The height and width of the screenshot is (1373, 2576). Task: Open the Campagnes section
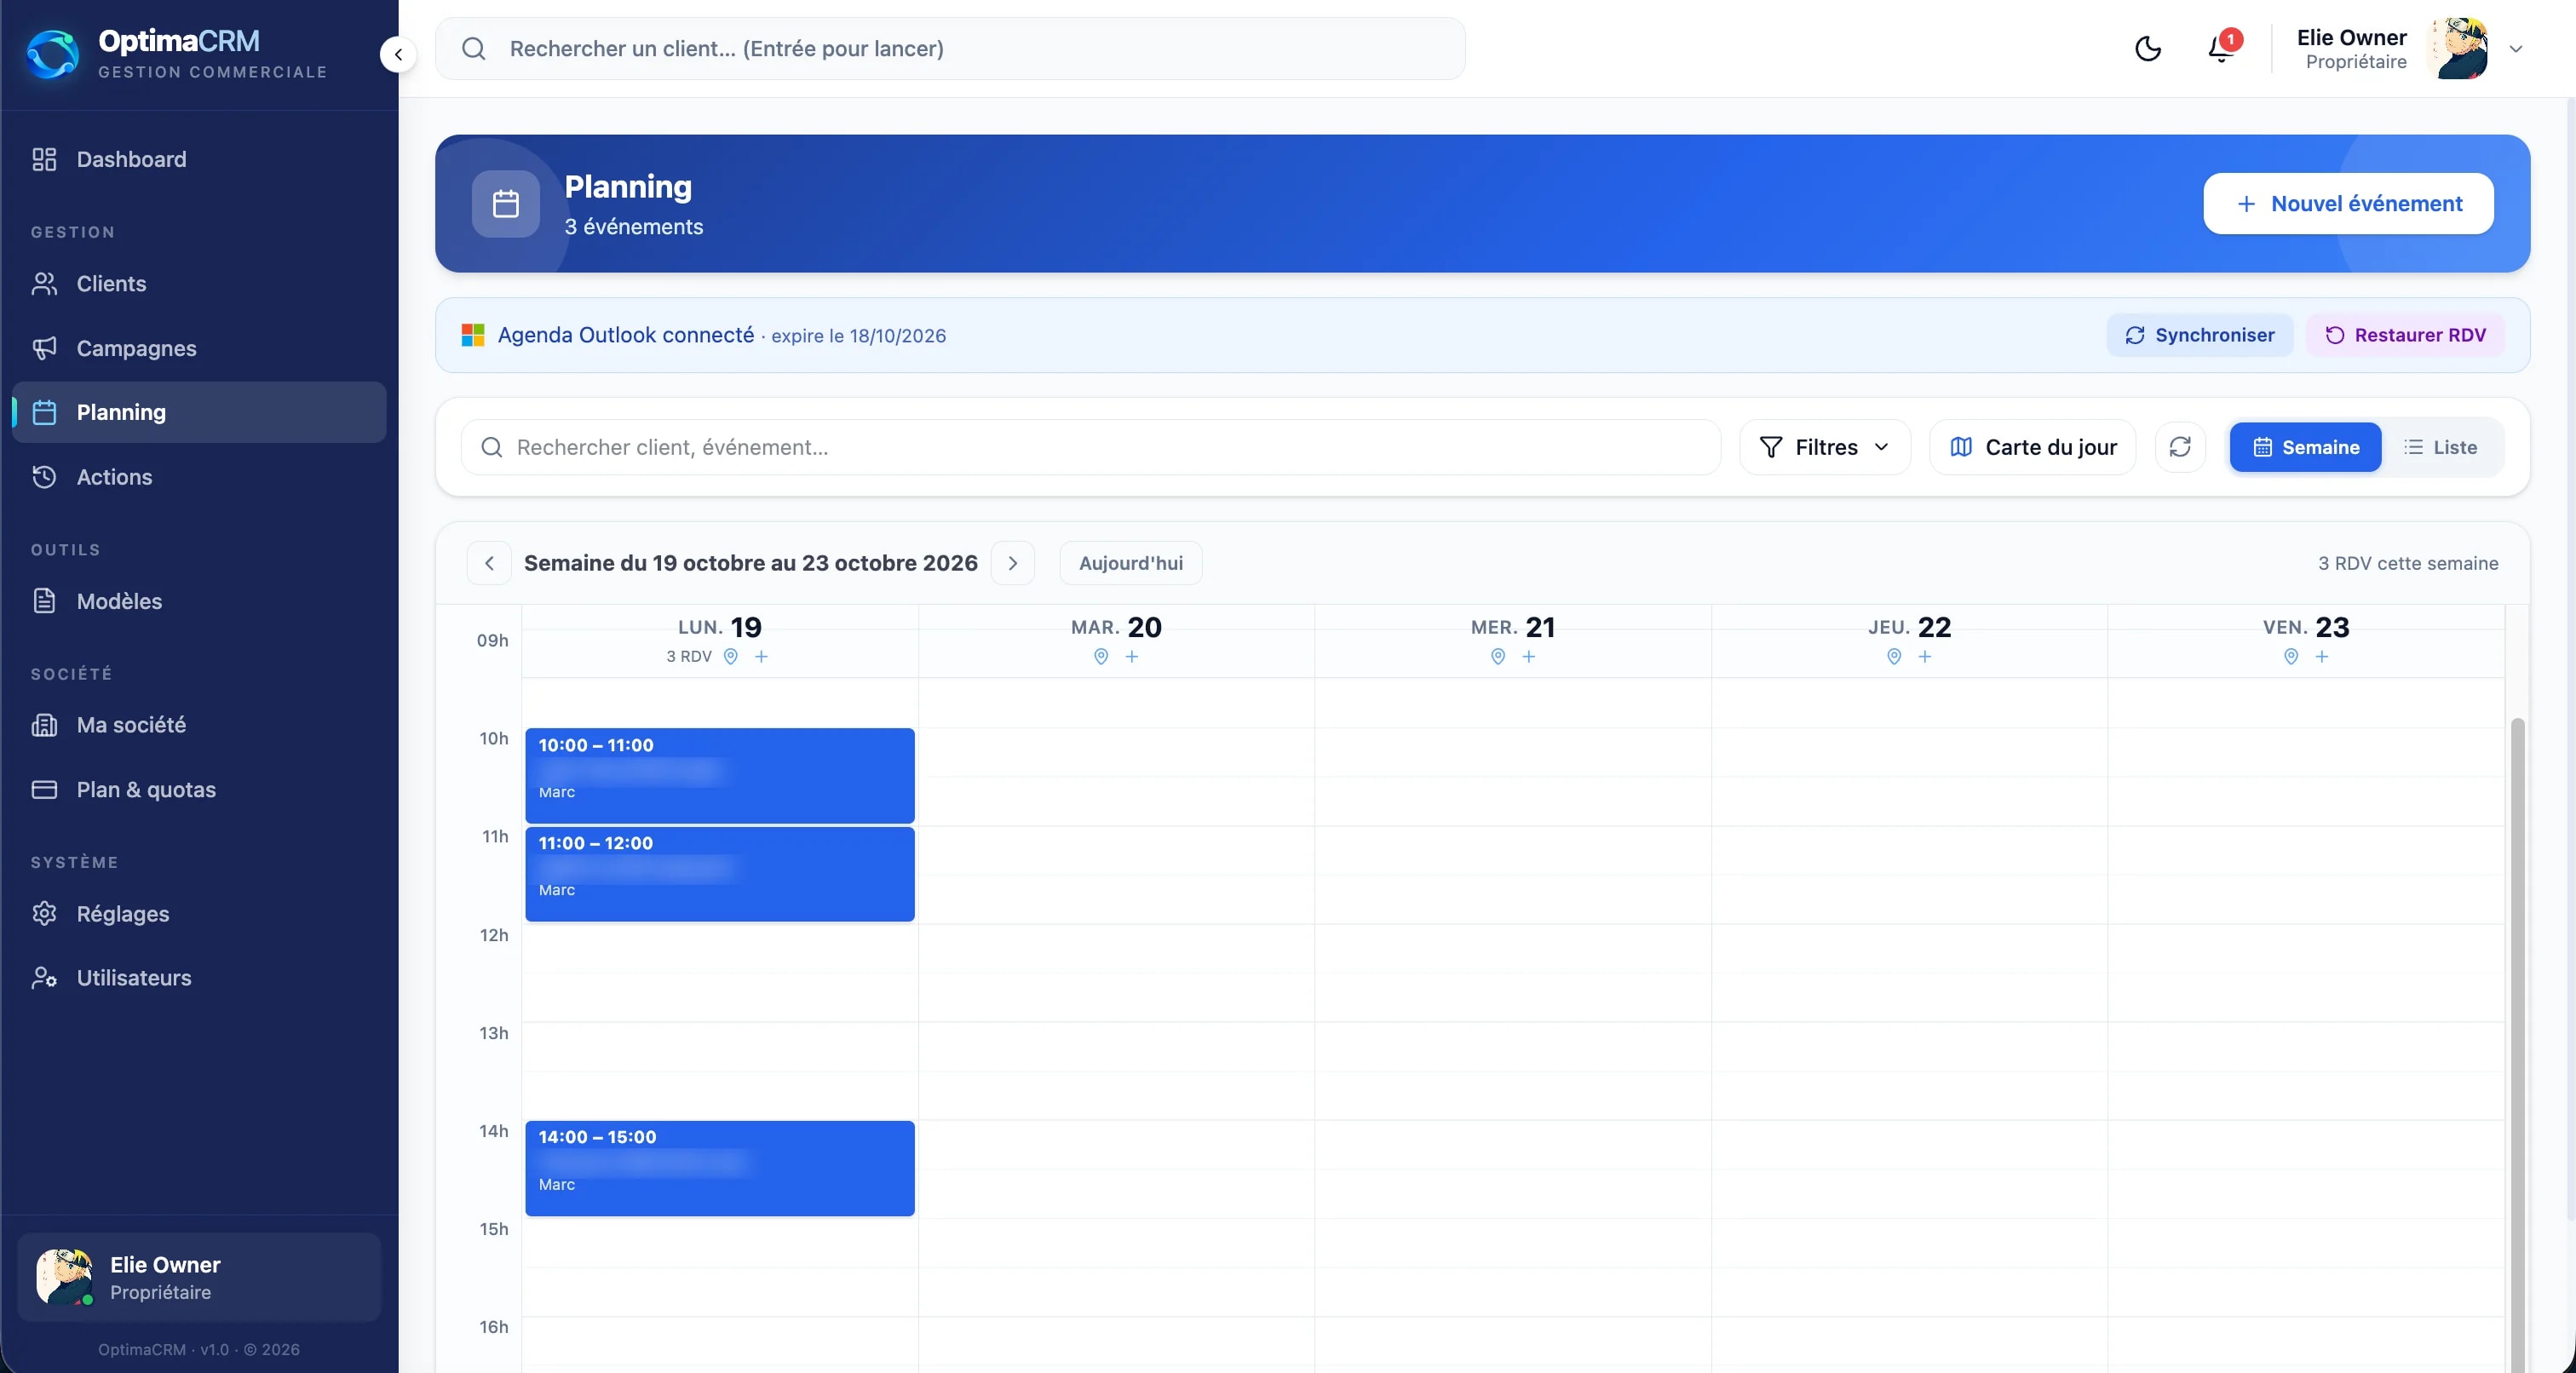tap(199, 348)
